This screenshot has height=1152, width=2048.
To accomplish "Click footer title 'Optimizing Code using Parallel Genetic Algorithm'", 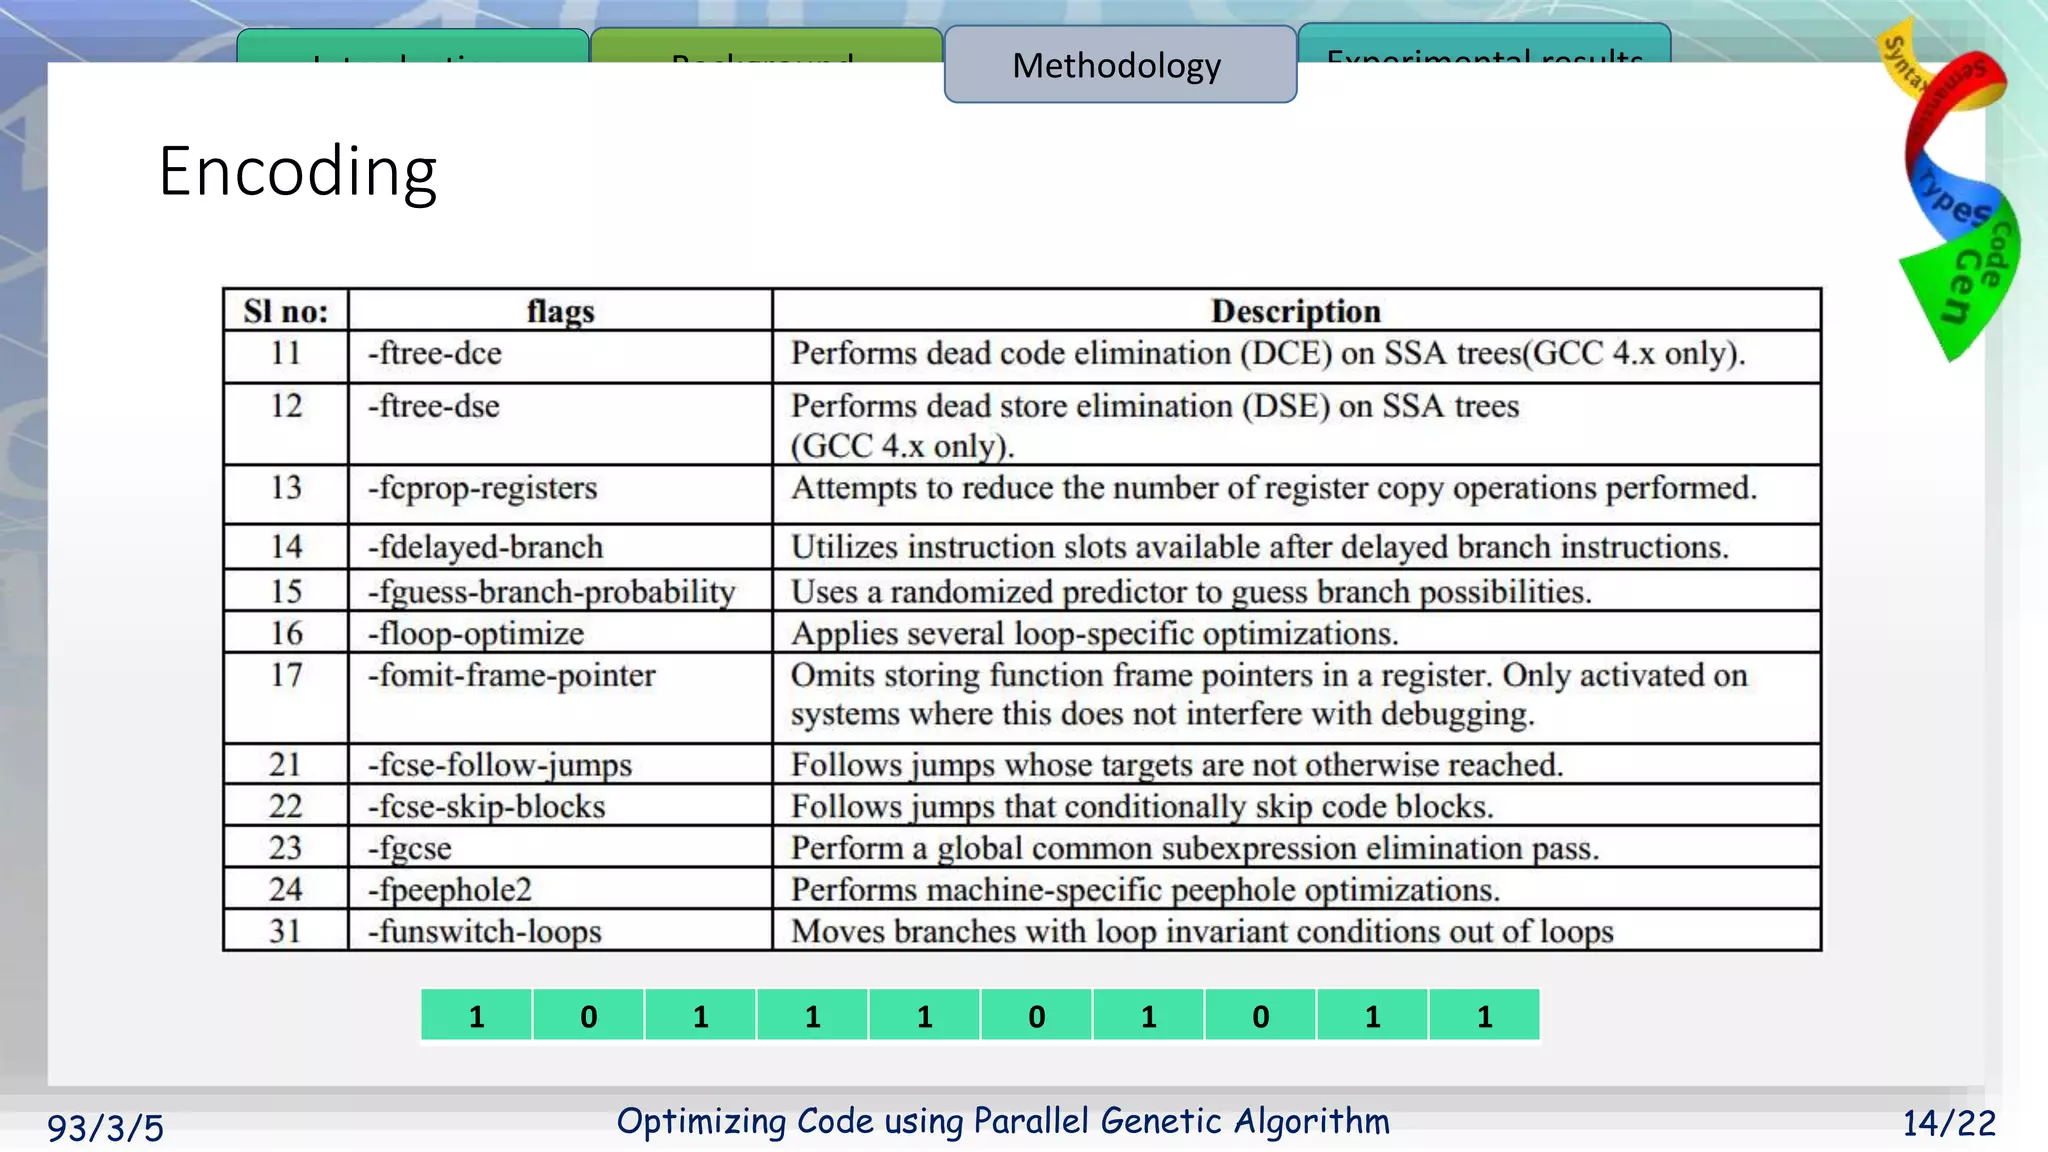I will click(x=1003, y=1122).
